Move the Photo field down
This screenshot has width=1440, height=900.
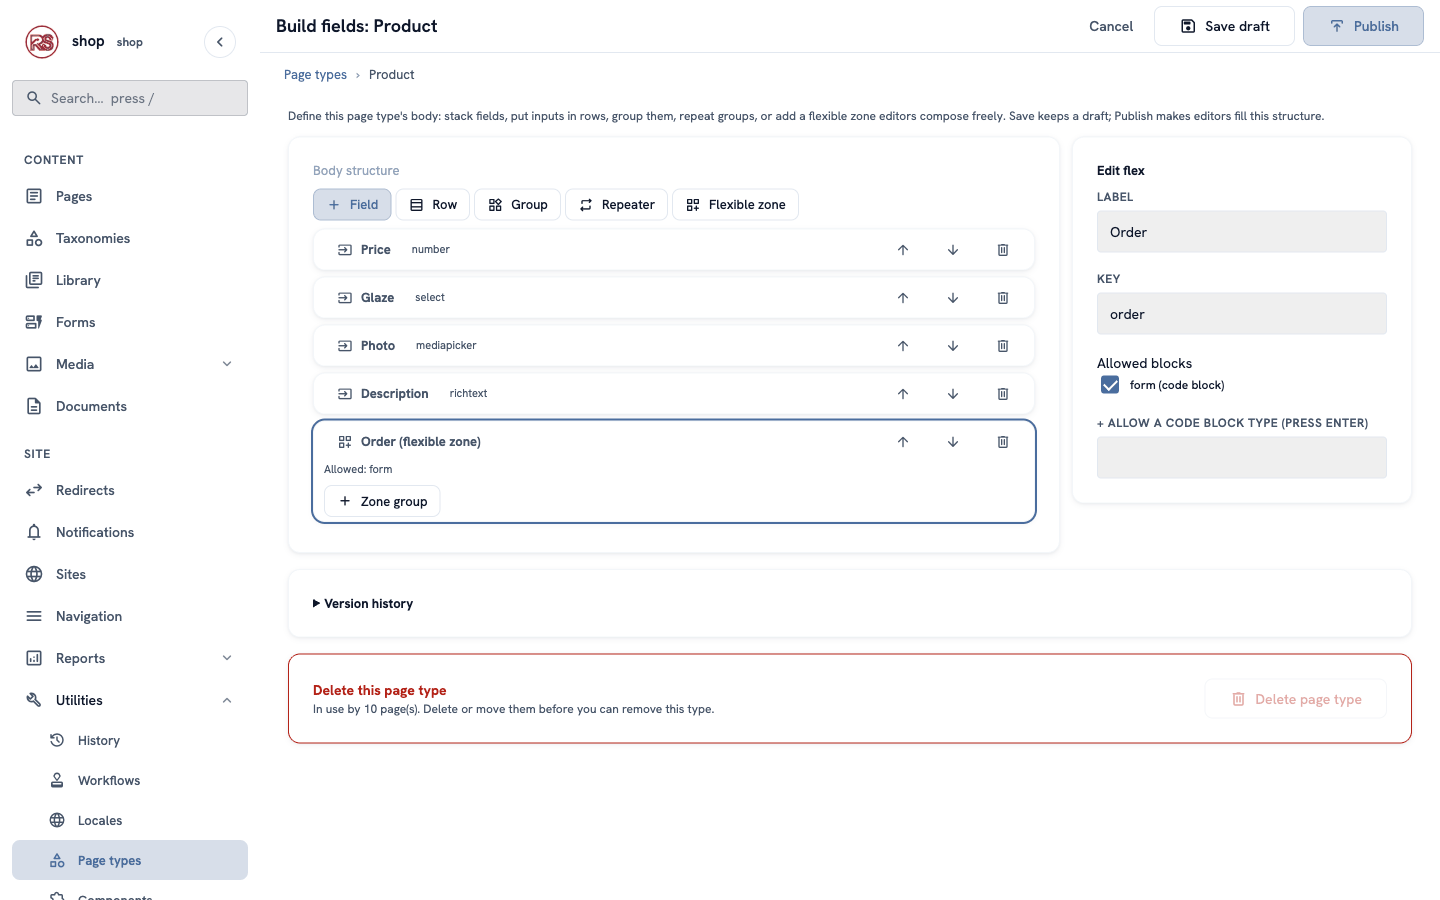tap(953, 346)
